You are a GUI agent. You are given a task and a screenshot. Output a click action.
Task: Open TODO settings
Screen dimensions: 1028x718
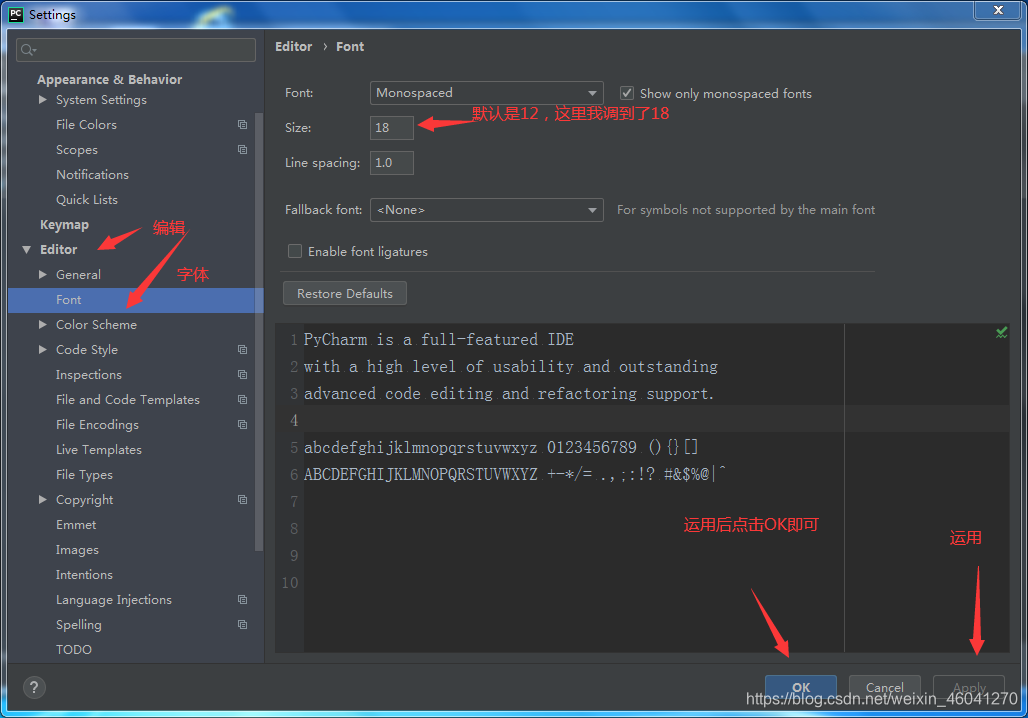coord(73,649)
